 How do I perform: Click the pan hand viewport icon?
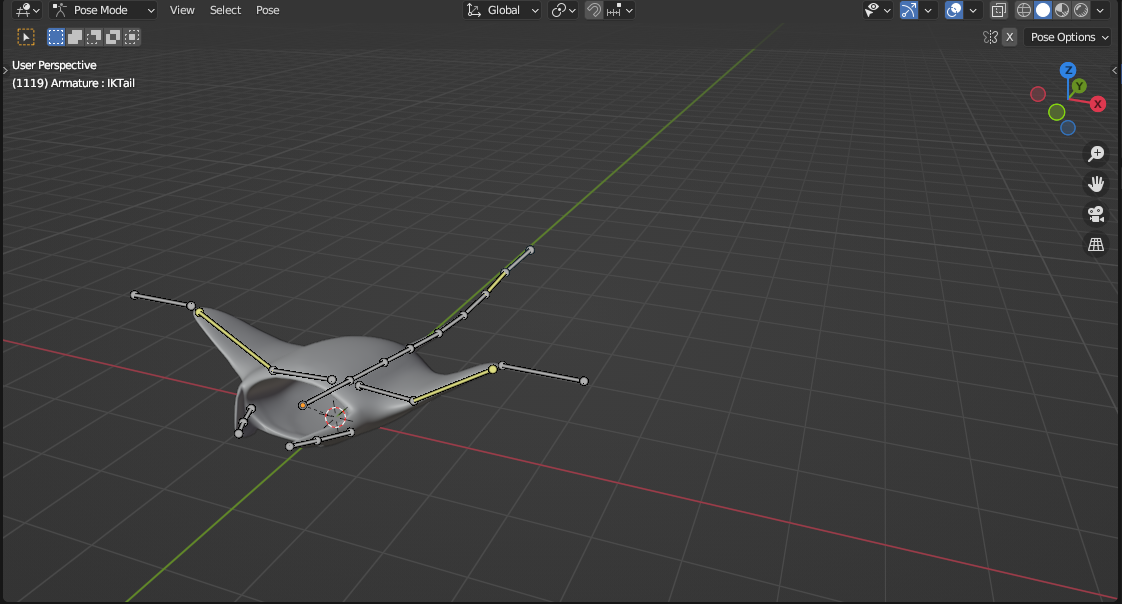(x=1096, y=184)
